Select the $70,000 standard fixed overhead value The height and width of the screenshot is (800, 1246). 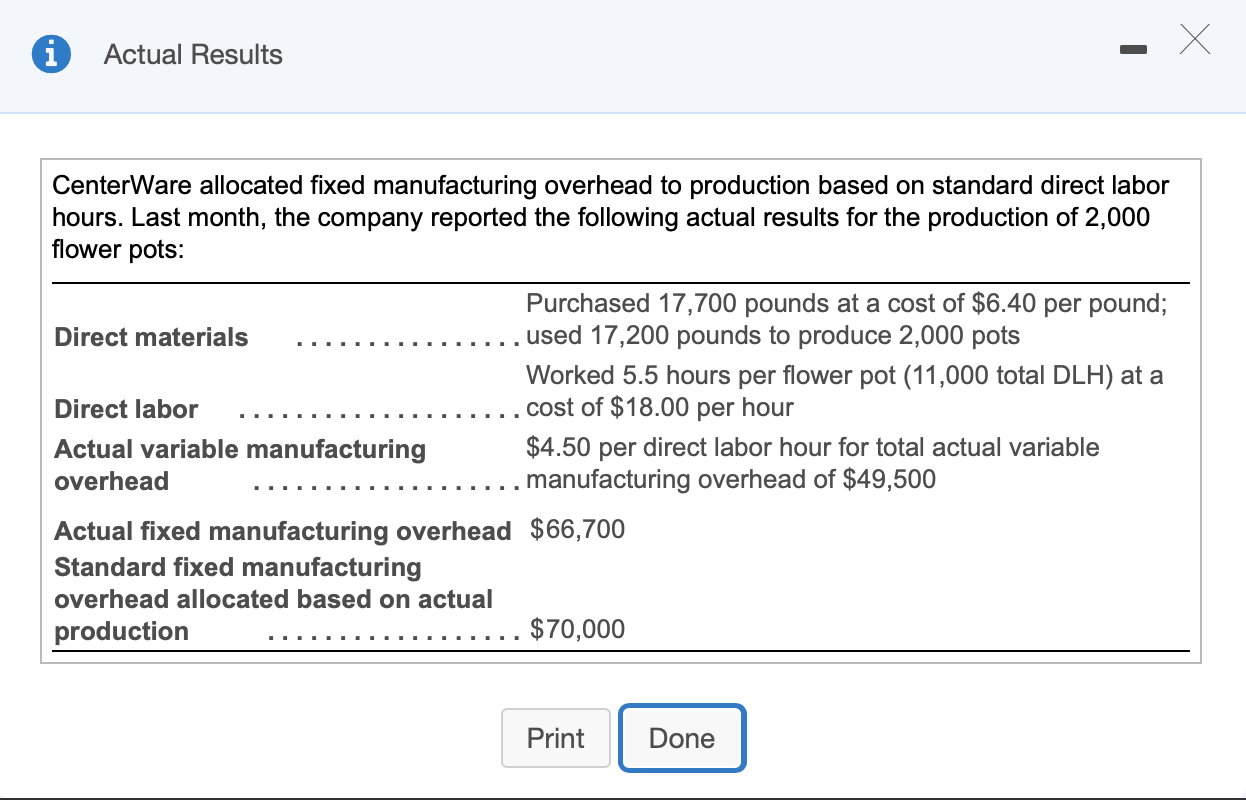[x=575, y=629]
